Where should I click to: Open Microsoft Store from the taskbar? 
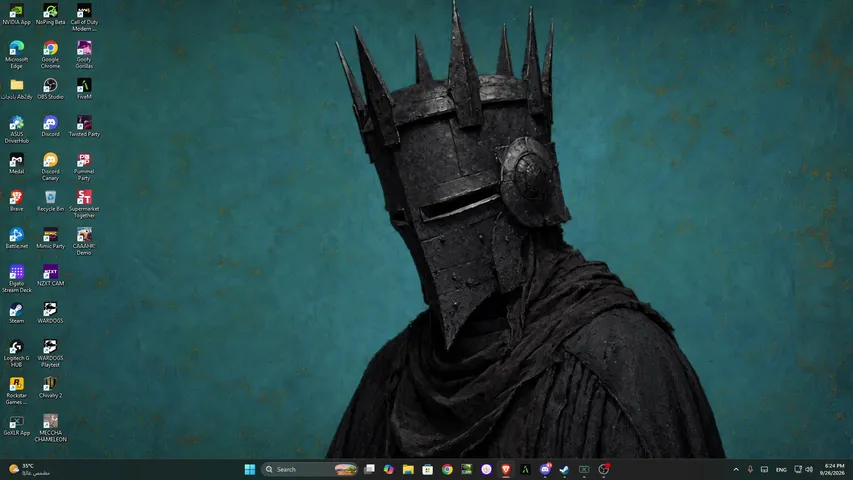pyautogui.click(x=428, y=469)
